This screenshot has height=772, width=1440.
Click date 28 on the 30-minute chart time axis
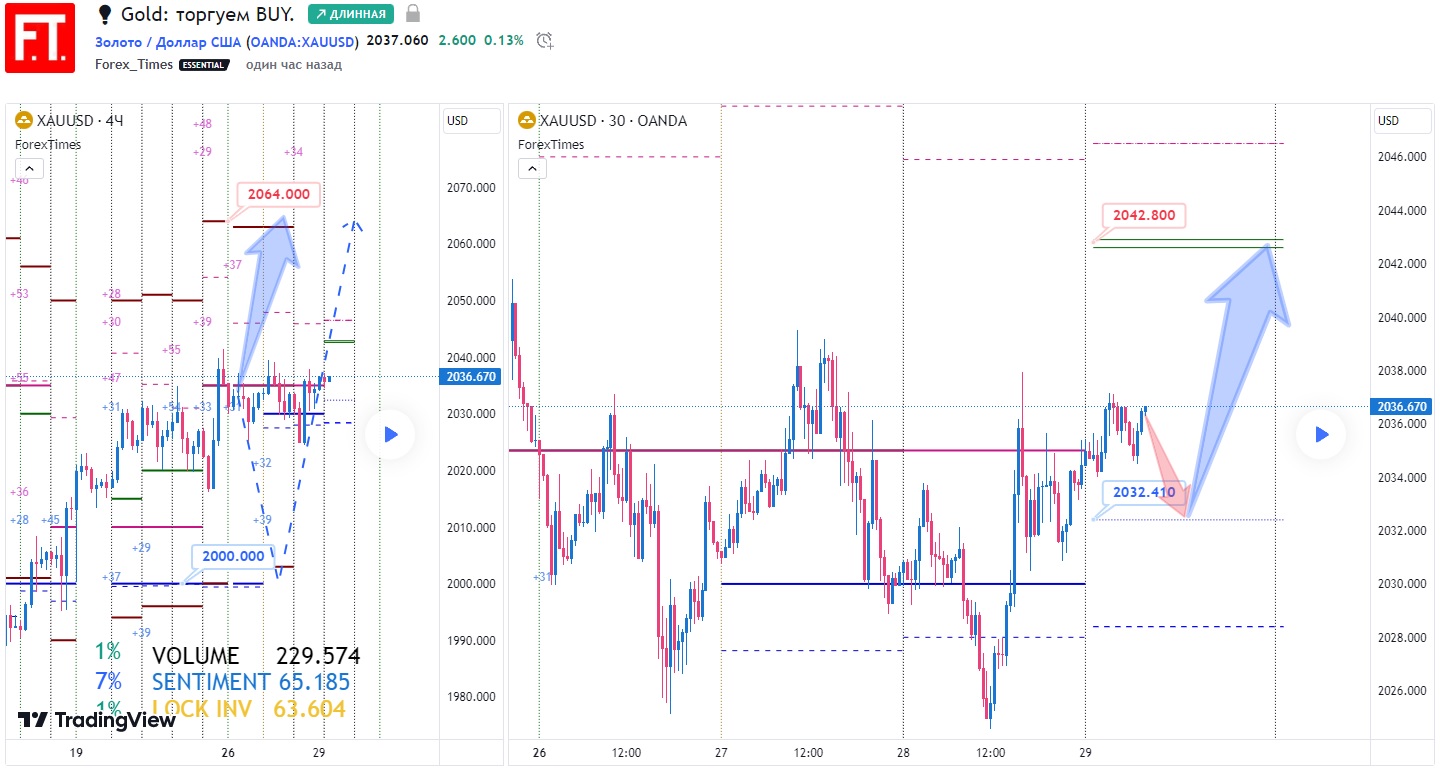coord(903,752)
